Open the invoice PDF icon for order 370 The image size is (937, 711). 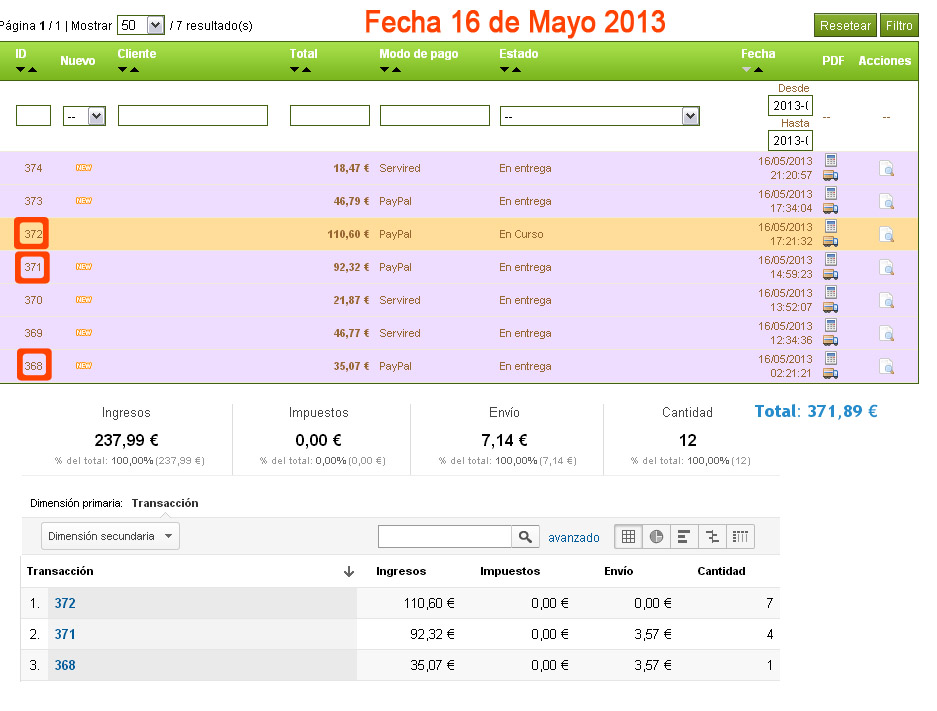[x=831, y=292]
